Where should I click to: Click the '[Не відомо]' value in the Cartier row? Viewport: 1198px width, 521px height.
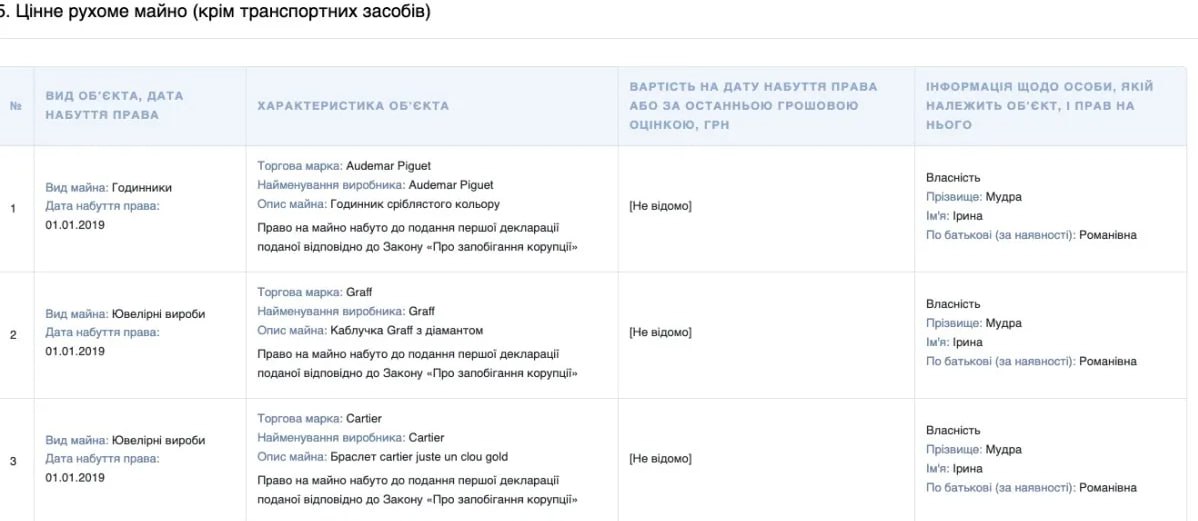coord(660,458)
